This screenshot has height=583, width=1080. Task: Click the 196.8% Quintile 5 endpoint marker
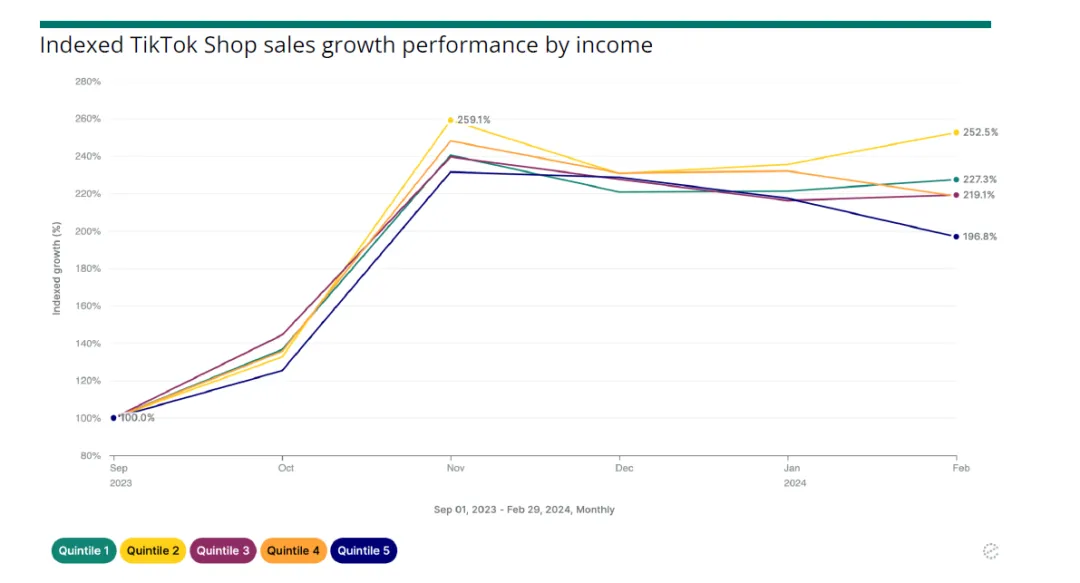[x=956, y=237]
